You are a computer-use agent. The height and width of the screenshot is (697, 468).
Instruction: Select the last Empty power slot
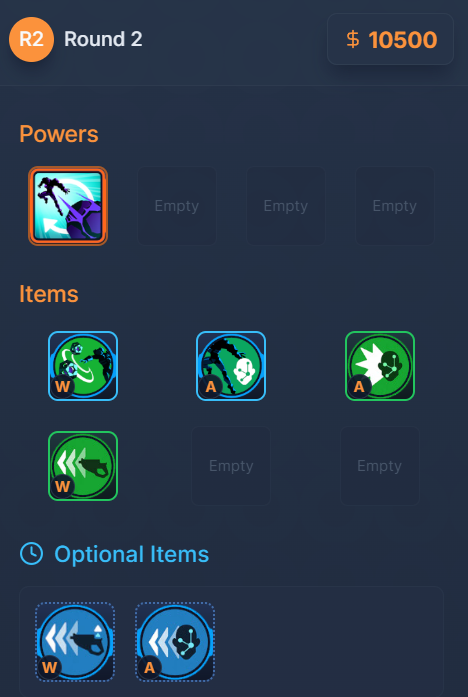(x=395, y=206)
